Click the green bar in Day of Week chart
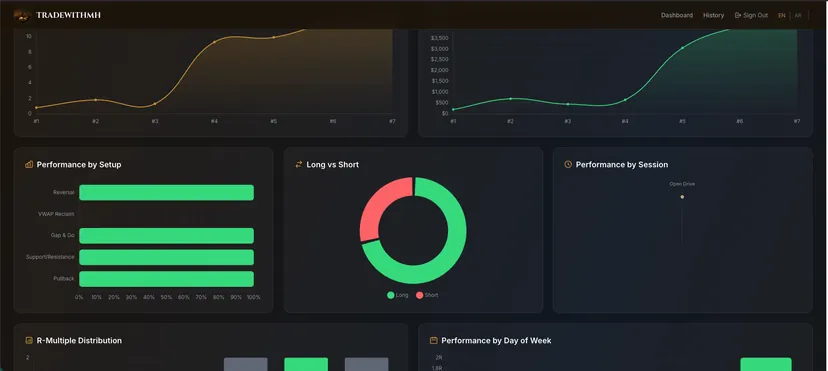The height and width of the screenshot is (371, 828). pyautogui.click(x=766, y=364)
